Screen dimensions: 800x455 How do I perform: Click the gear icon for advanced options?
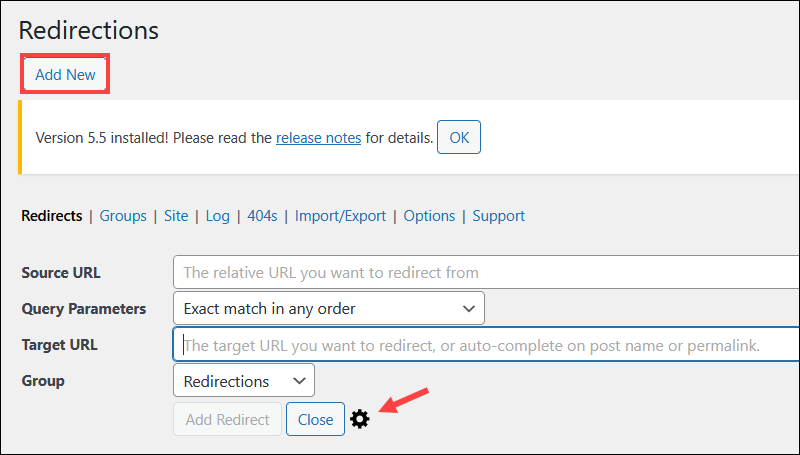(360, 420)
